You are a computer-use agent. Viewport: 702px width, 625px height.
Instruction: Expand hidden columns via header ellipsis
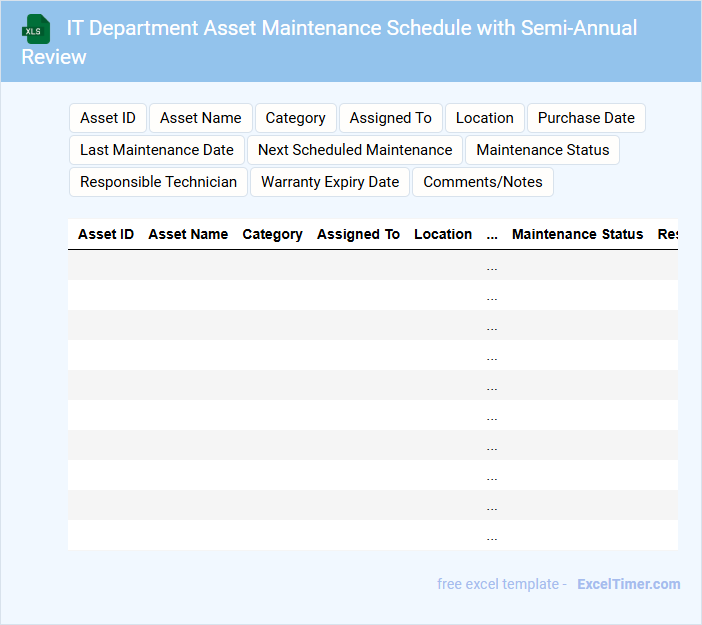pos(492,235)
